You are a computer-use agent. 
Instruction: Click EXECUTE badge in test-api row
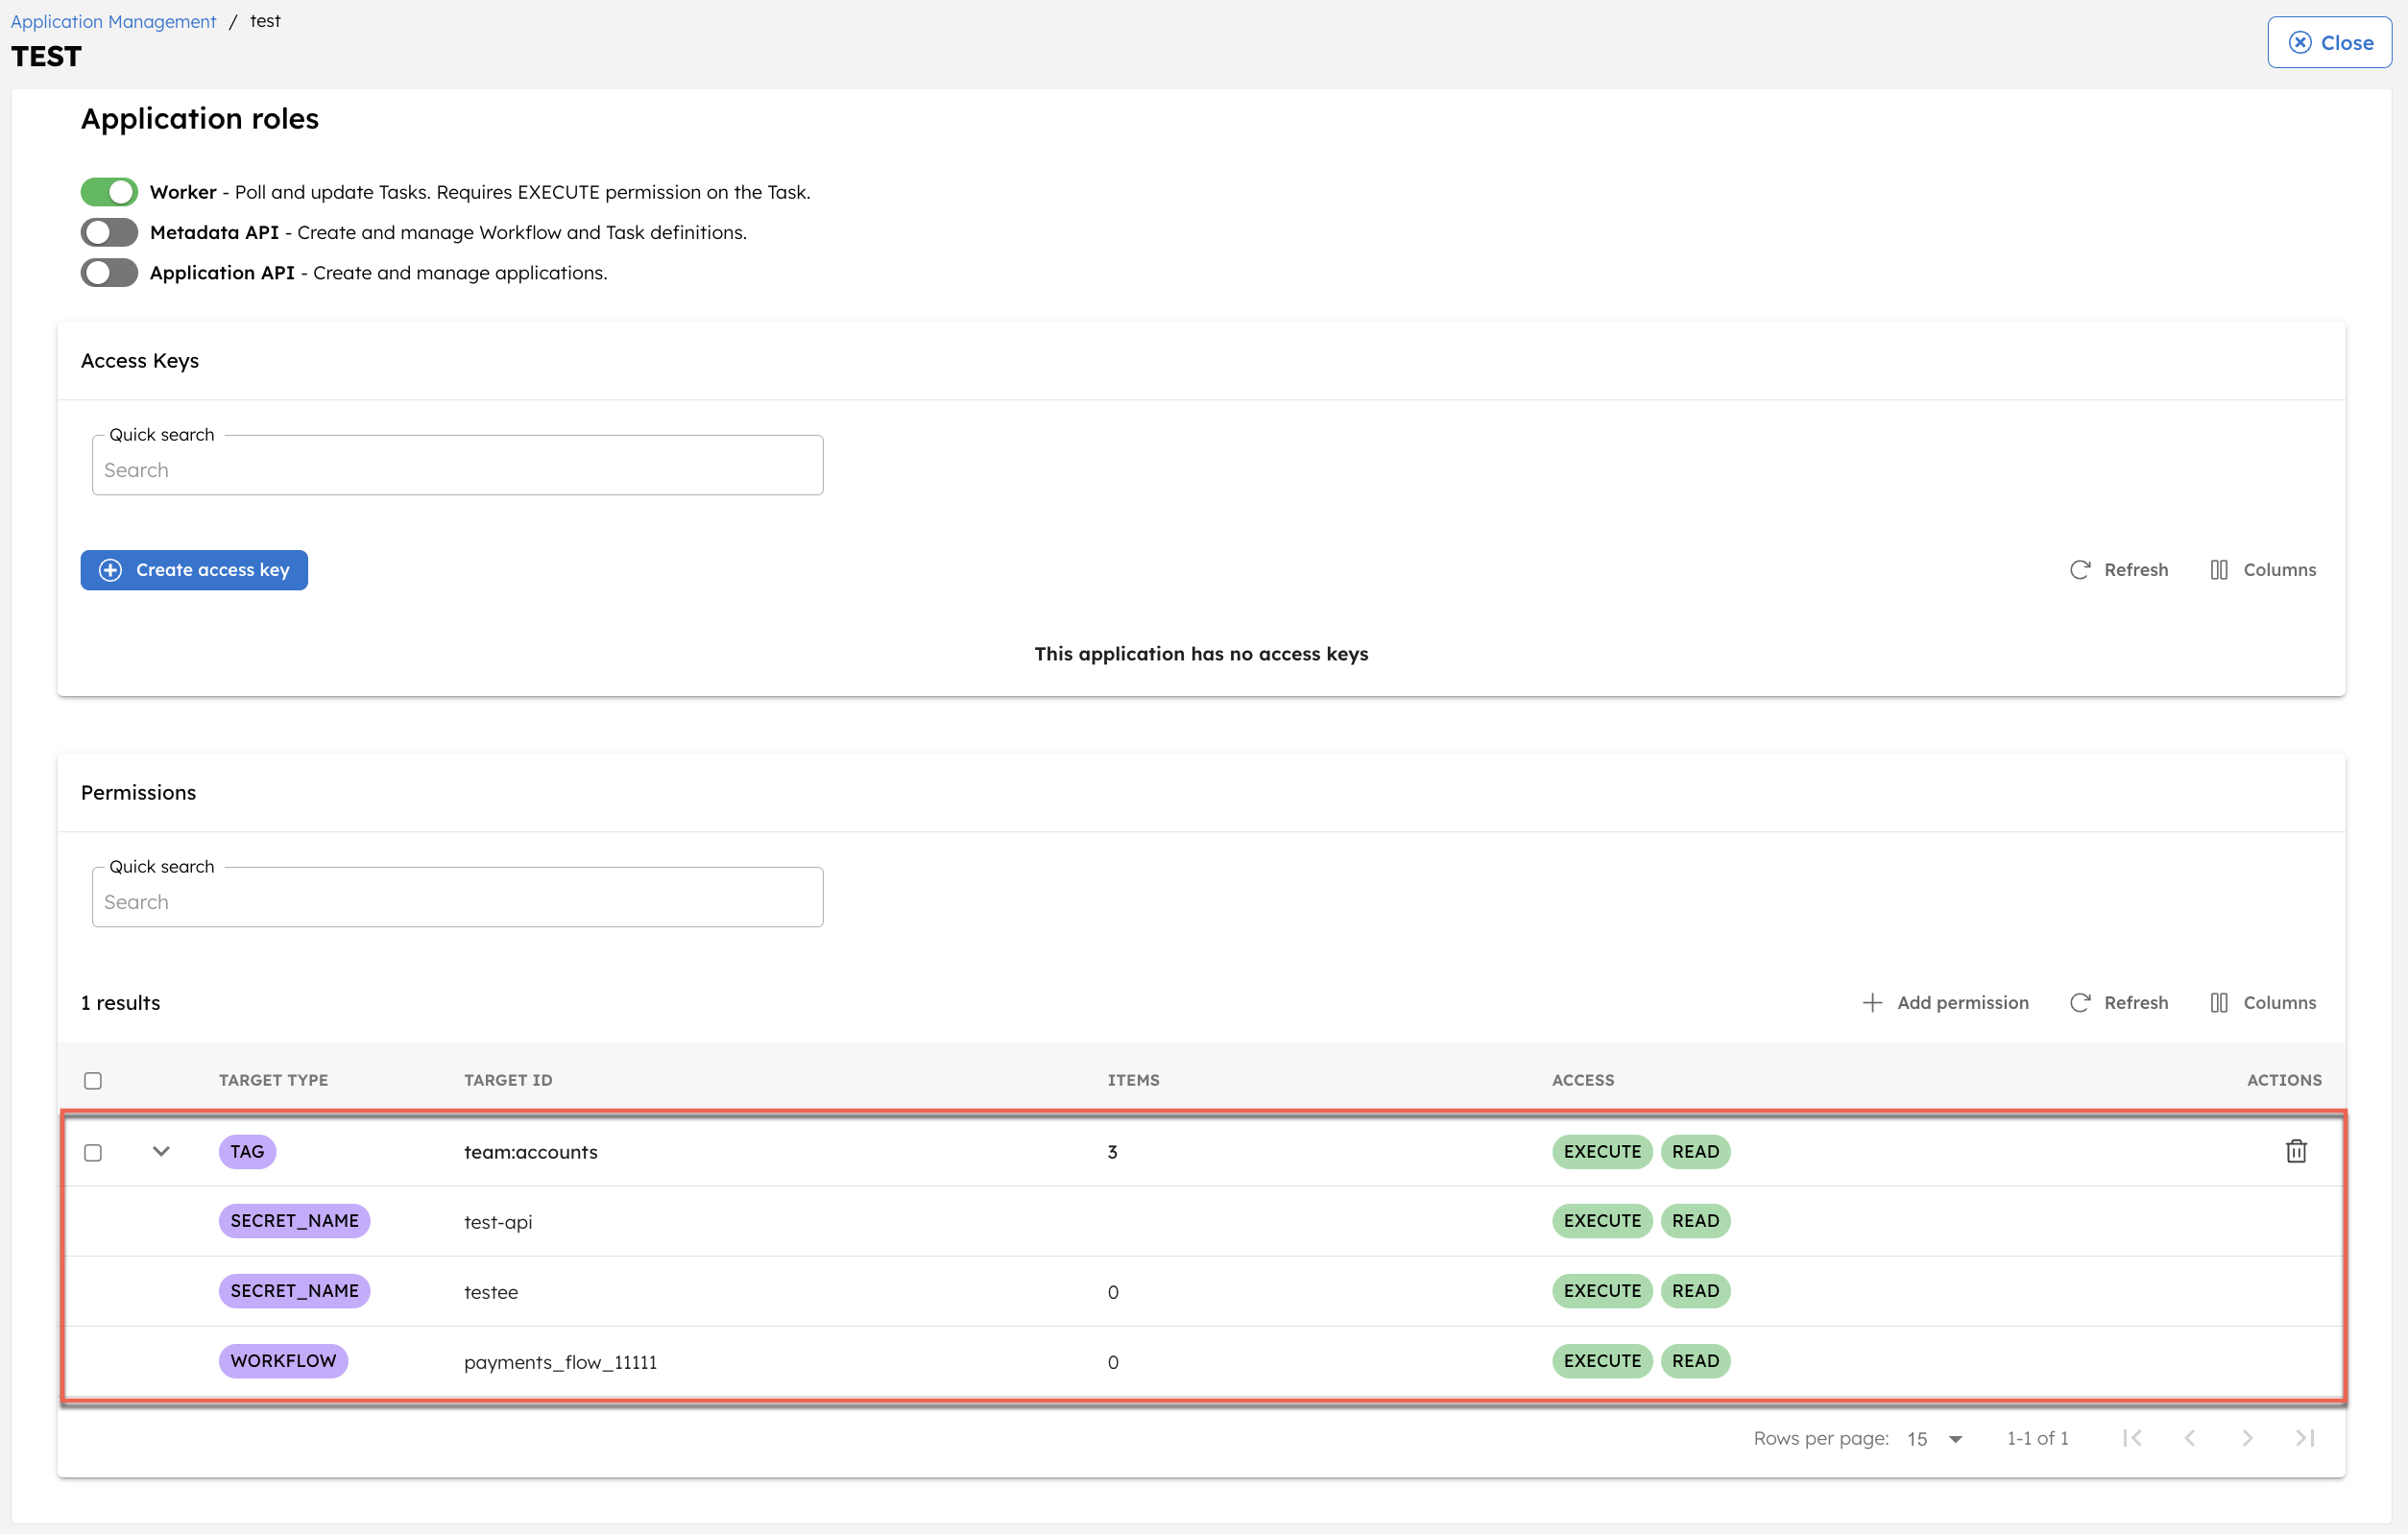[1601, 1220]
